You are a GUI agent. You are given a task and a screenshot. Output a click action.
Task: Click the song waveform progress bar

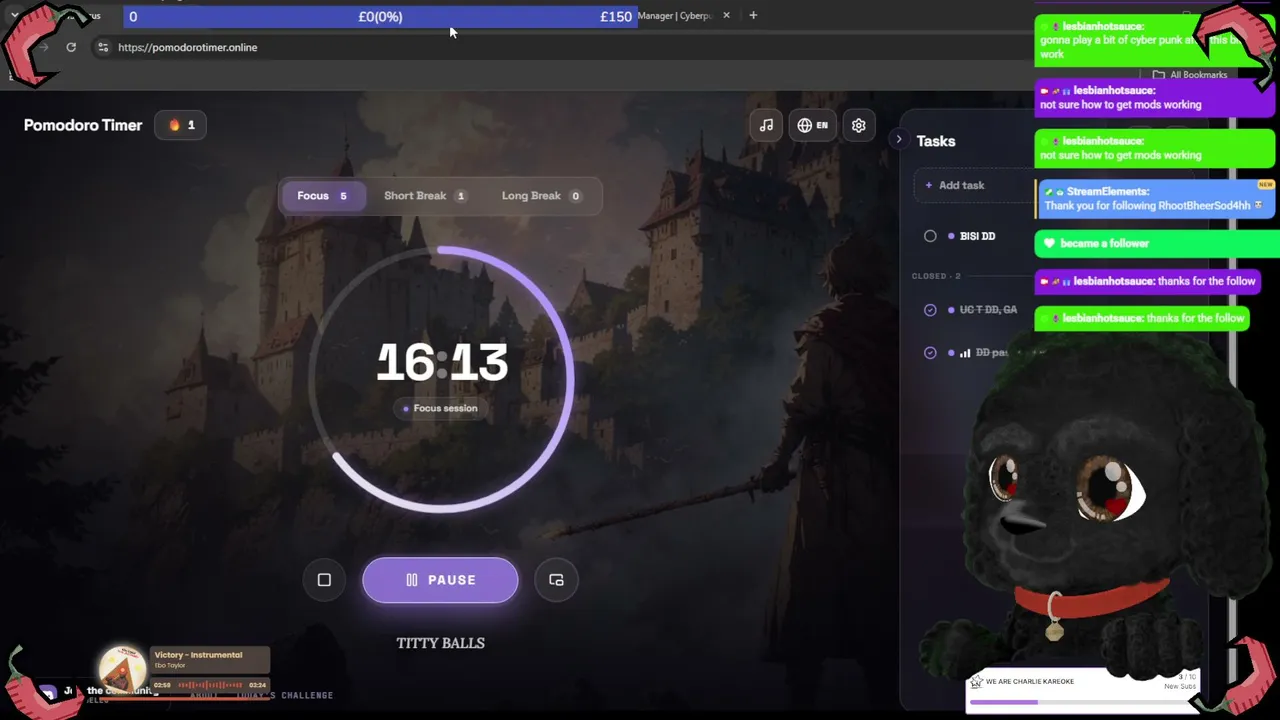tap(211, 685)
